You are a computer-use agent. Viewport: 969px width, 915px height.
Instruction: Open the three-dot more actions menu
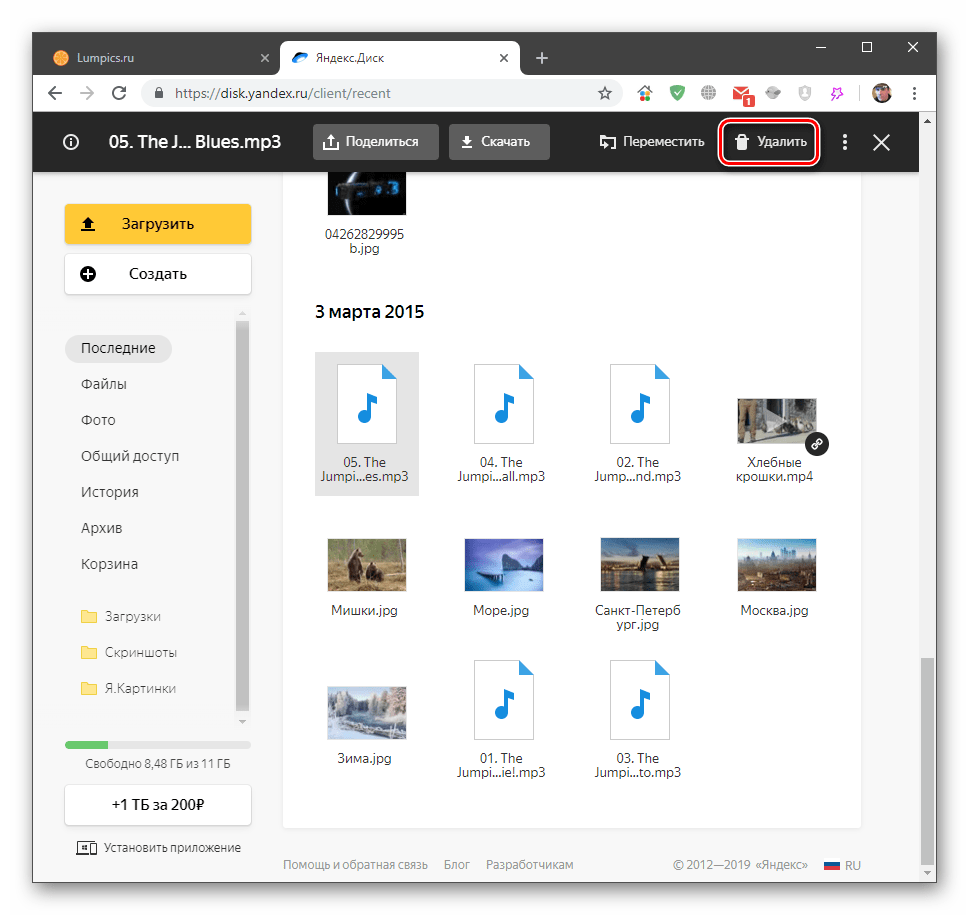point(845,142)
